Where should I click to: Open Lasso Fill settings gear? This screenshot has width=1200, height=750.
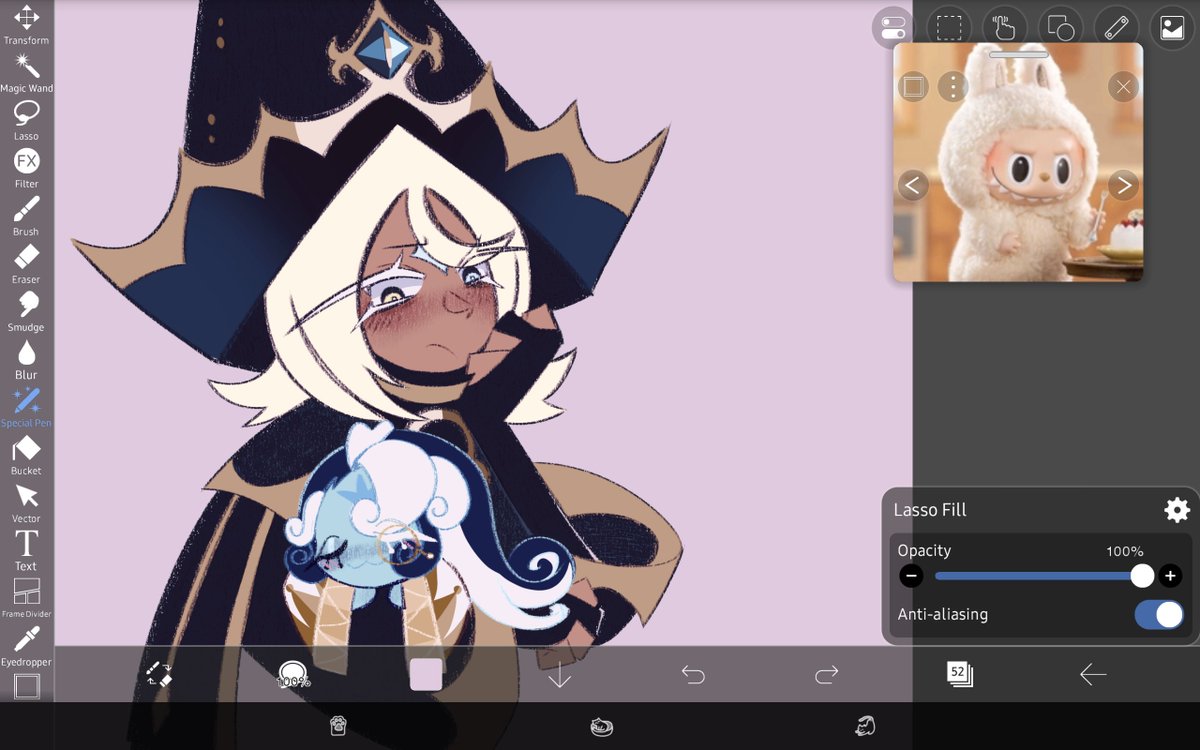tap(1177, 510)
